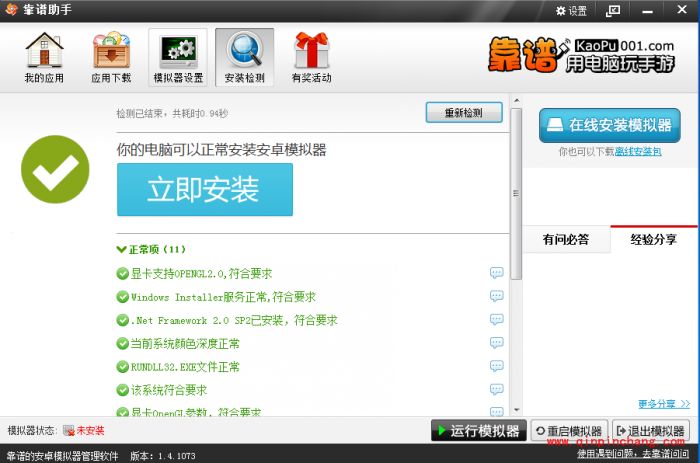700x463 pixels.
Task: Click comment bubble beside Windows Installer row
Action: coord(496,297)
